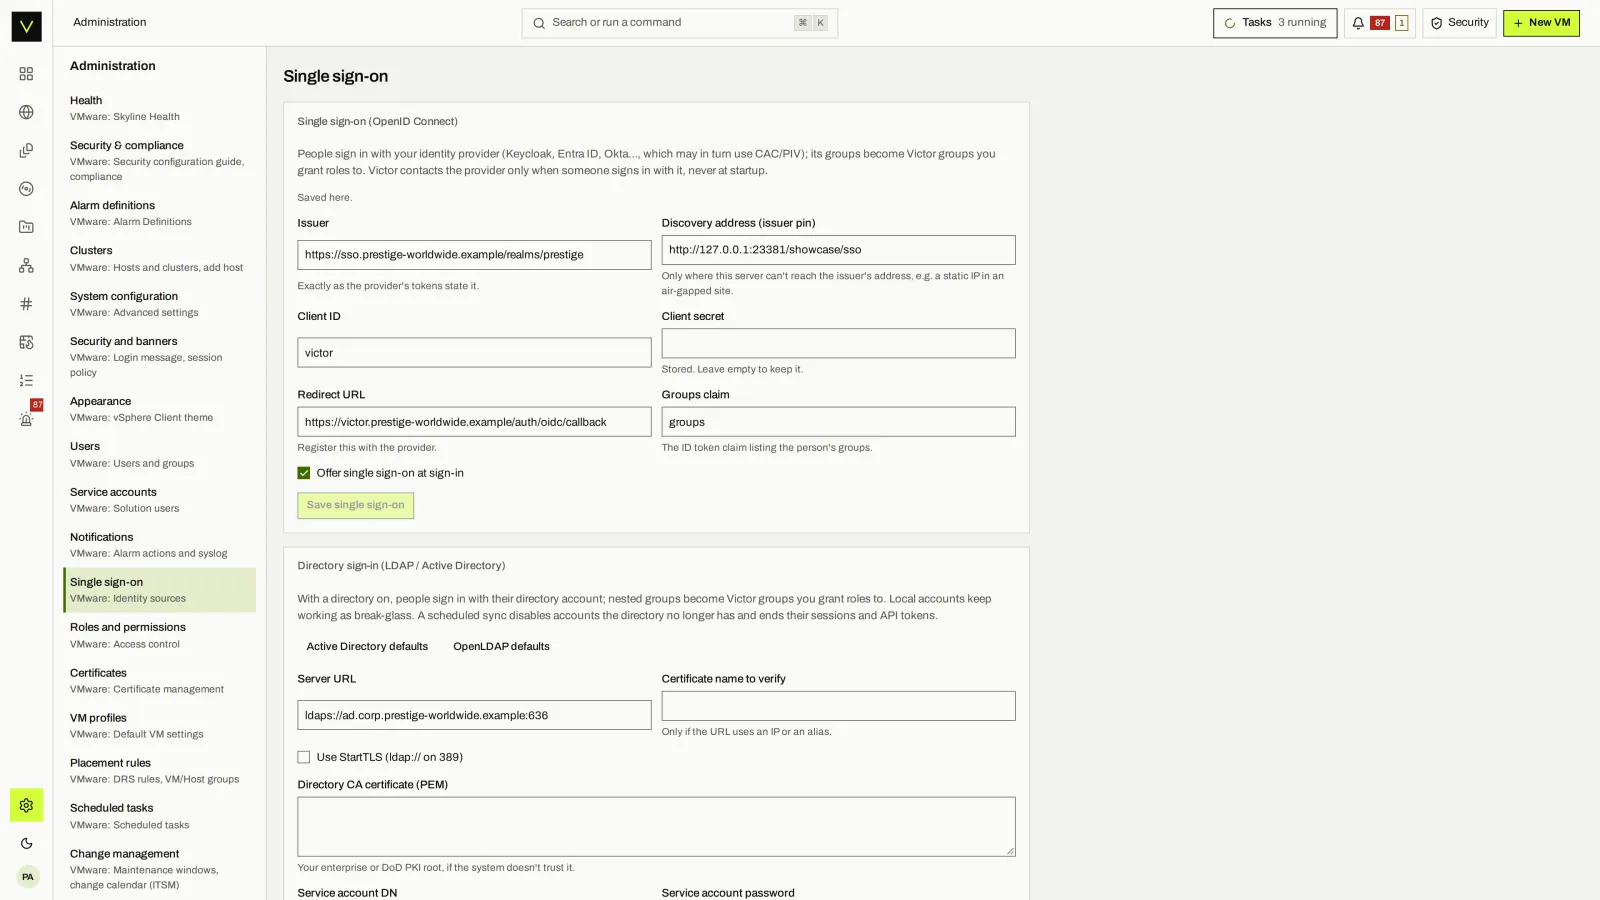Click the Directory CA certificate textarea
Image resolution: width=1600 pixels, height=900 pixels.
[656, 826]
